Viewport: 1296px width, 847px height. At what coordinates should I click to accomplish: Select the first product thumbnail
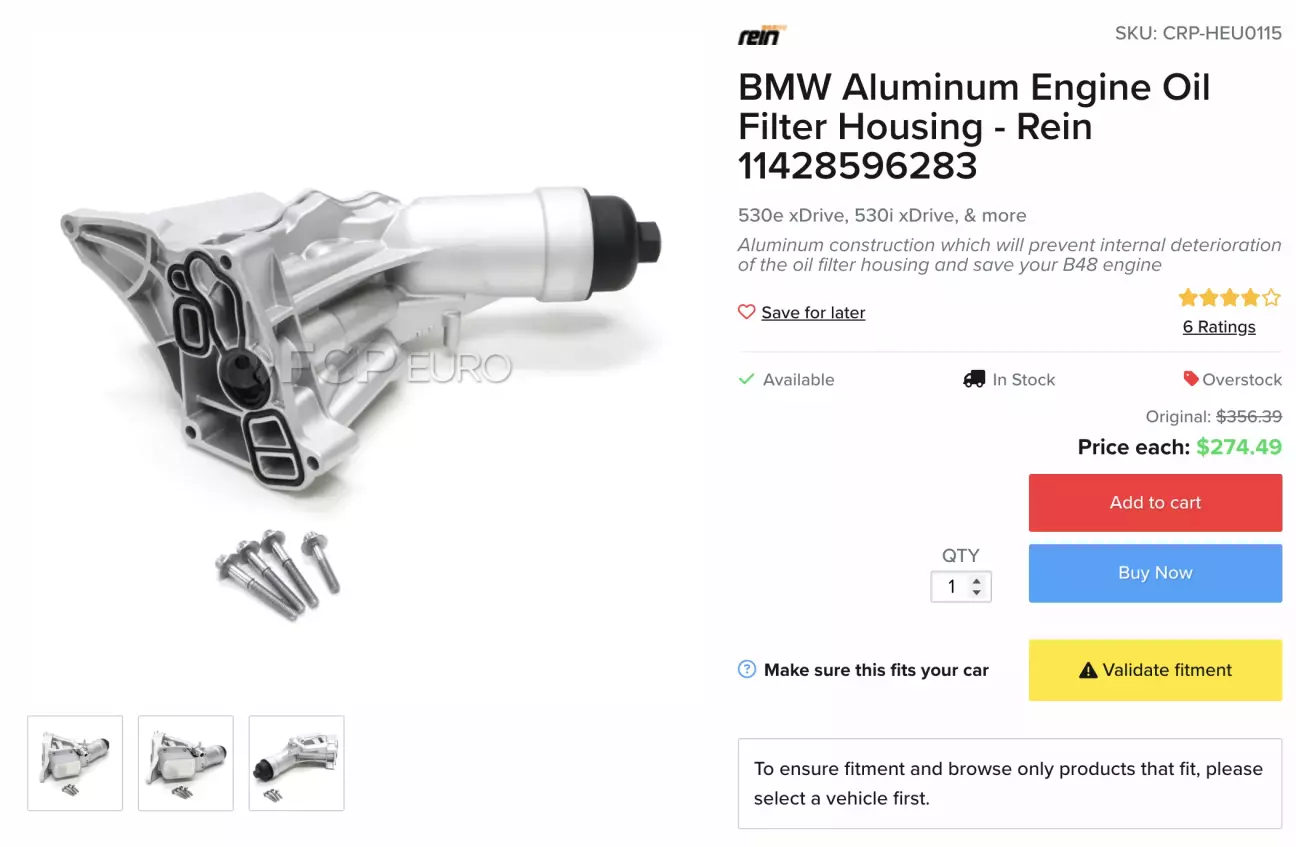tap(75, 763)
